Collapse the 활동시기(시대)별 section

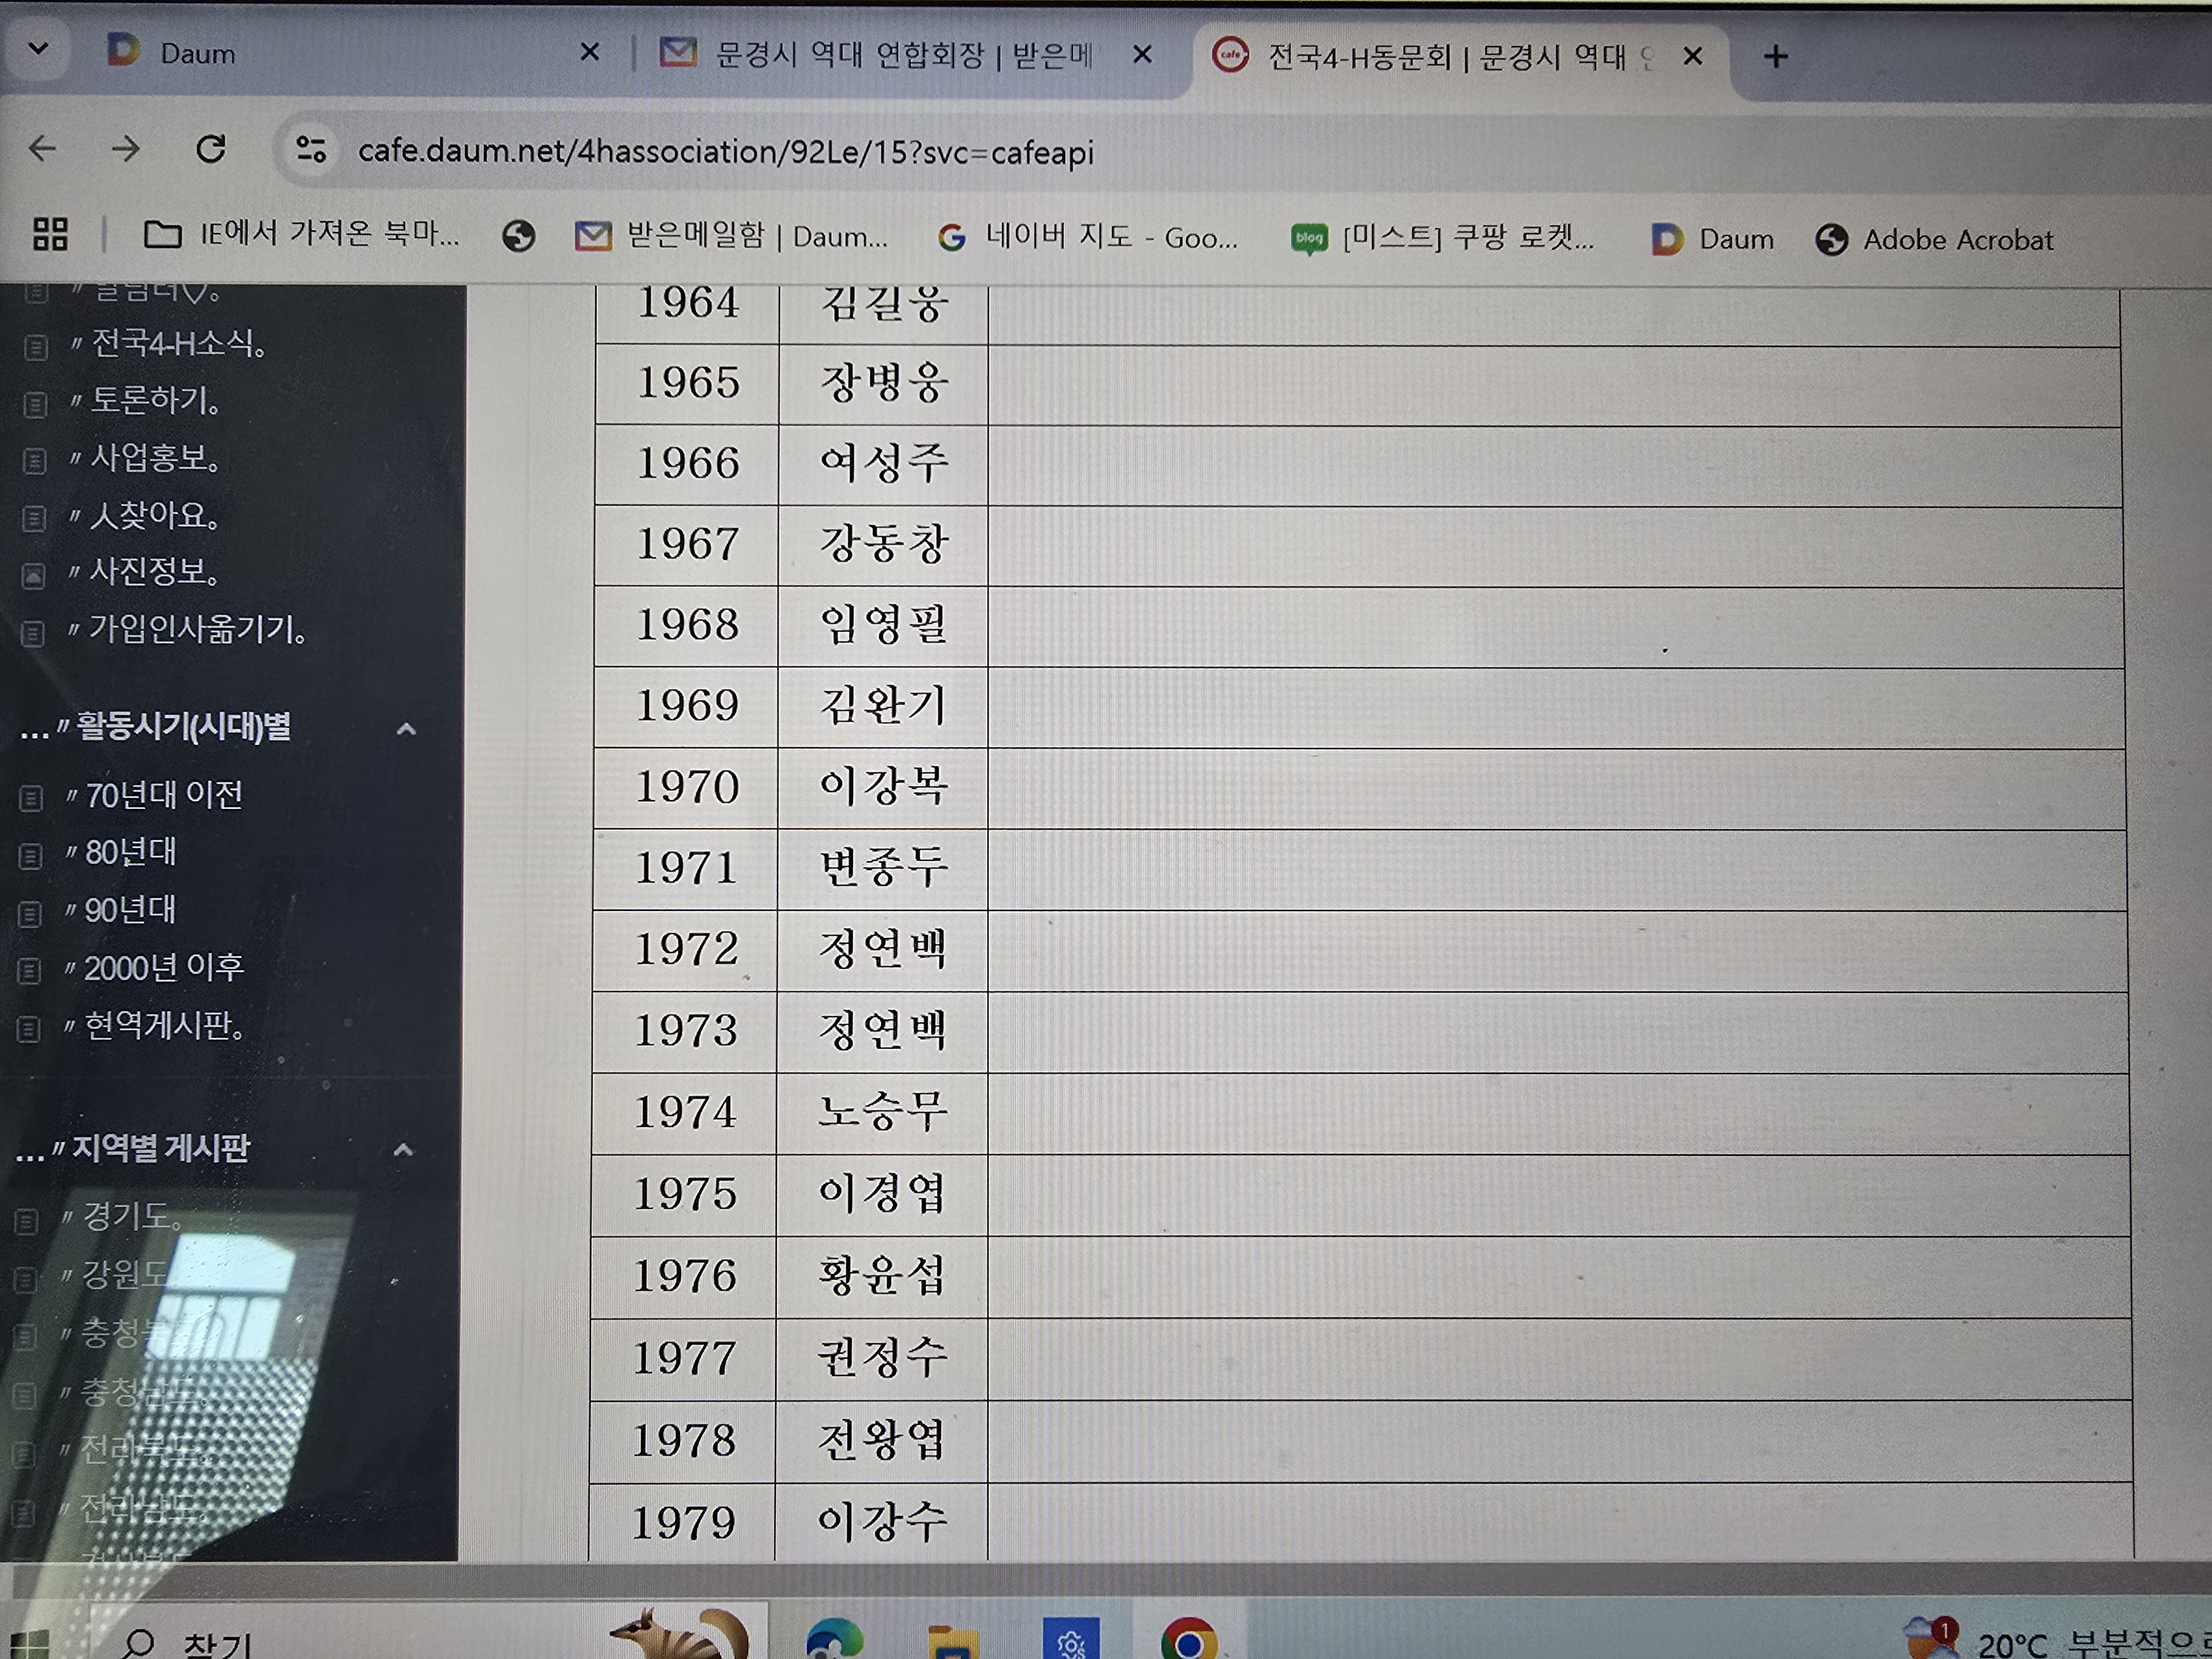click(406, 729)
